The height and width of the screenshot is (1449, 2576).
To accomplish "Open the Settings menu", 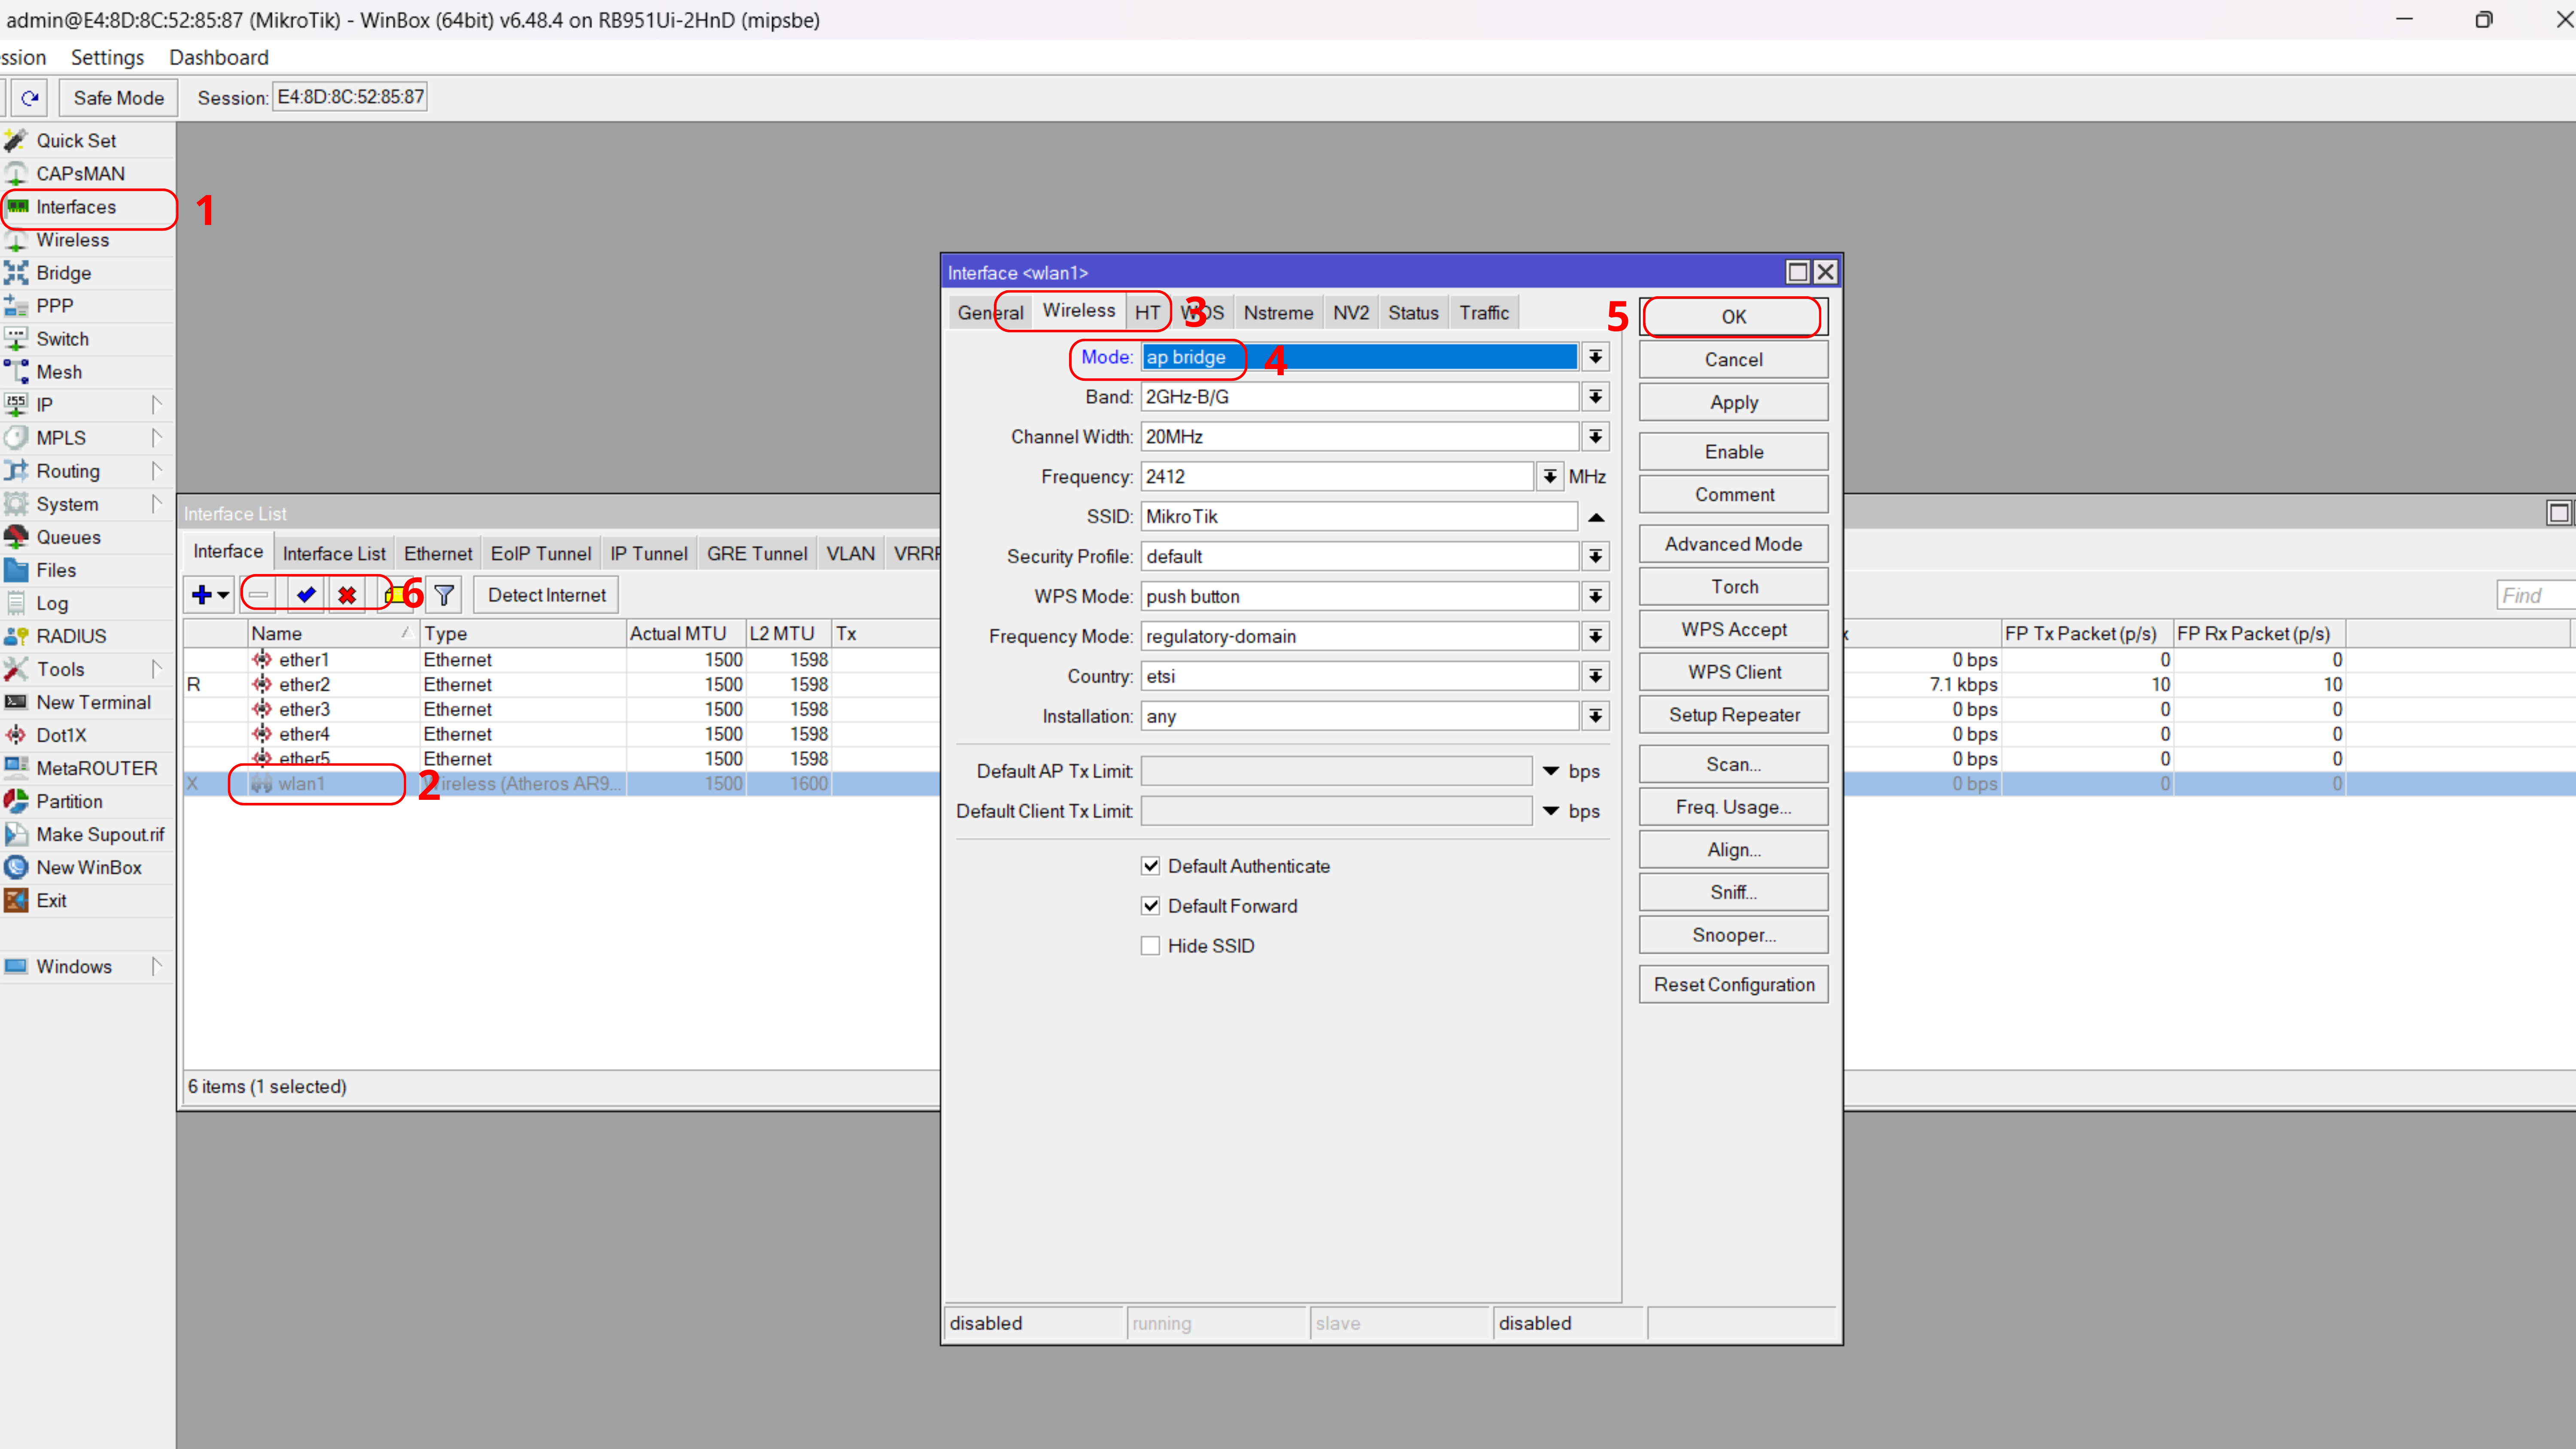I will [107, 57].
